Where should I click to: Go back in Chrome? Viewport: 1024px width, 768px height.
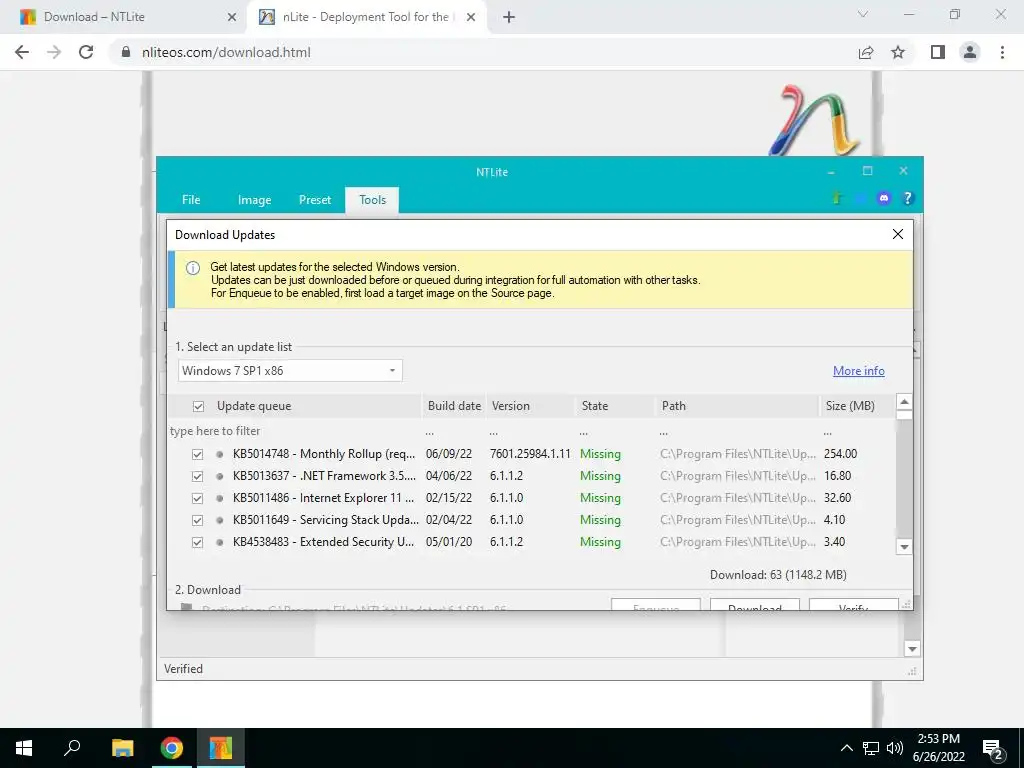pos(22,52)
